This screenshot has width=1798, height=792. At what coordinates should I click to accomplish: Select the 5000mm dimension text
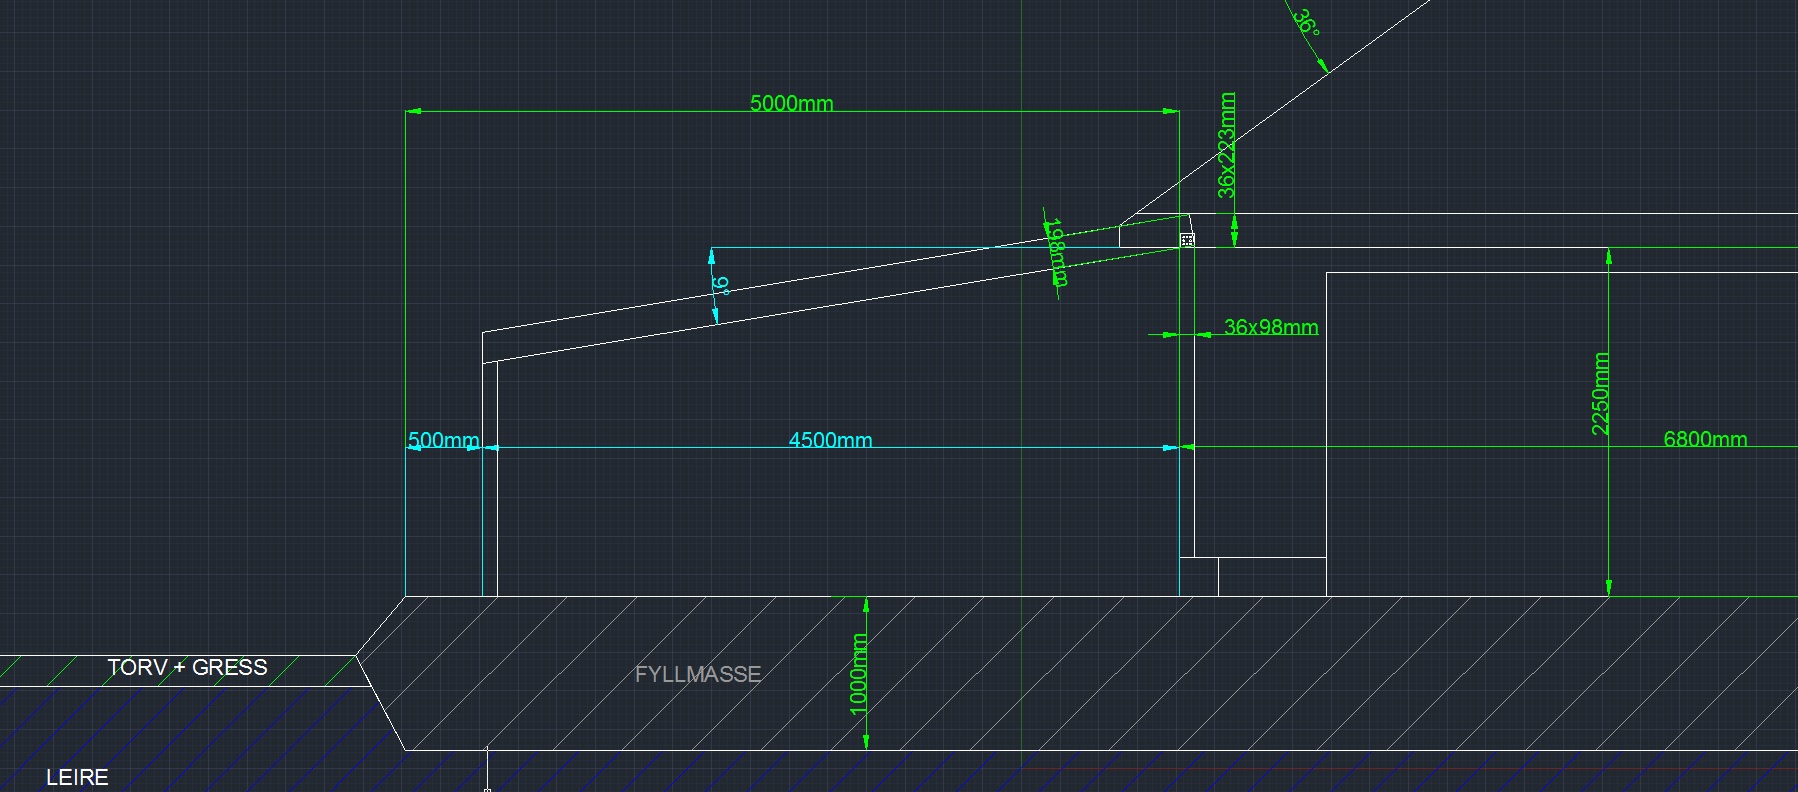click(x=791, y=102)
